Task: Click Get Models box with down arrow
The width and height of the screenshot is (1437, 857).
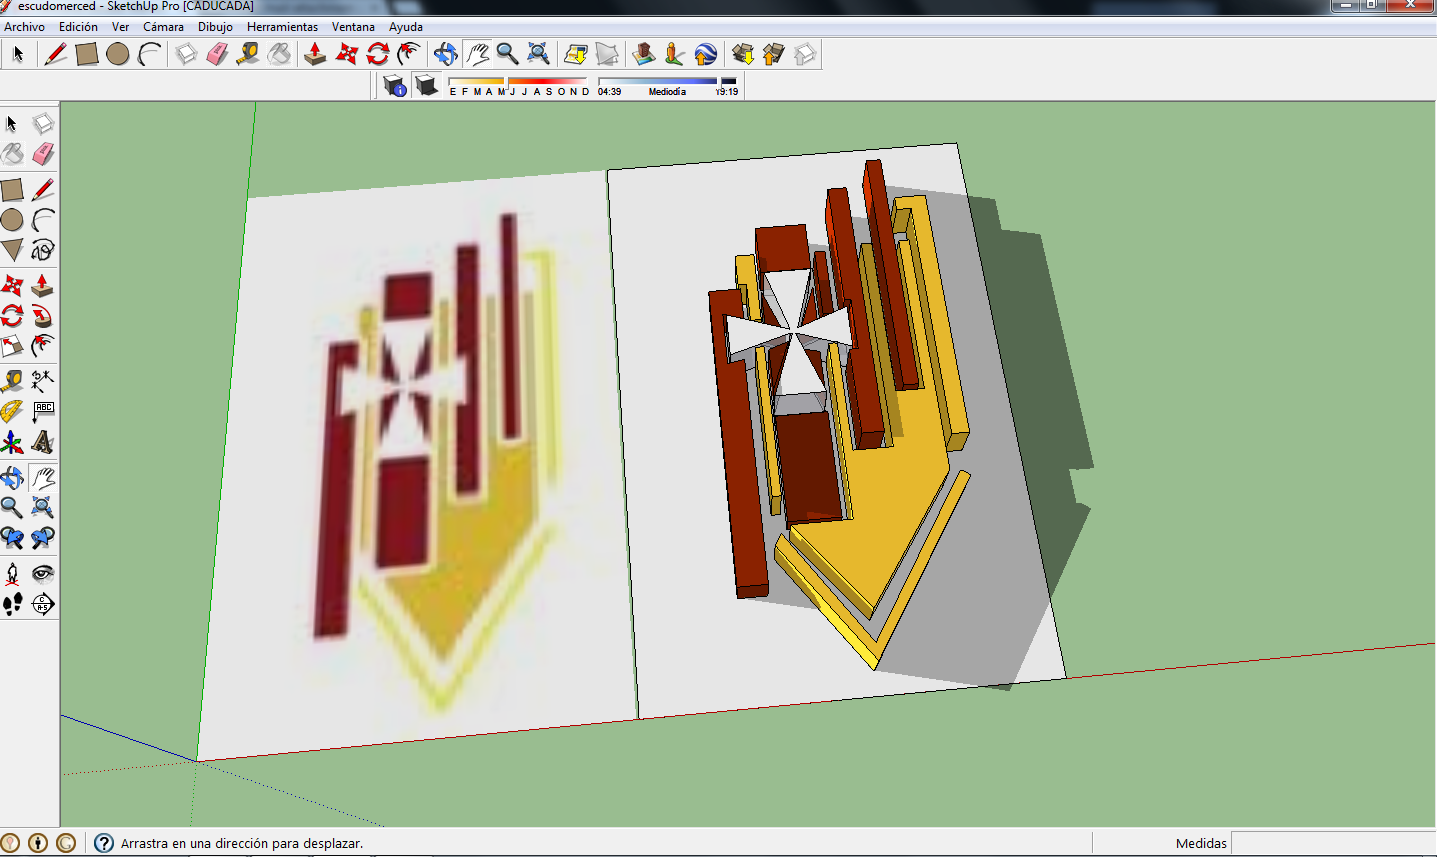Action: click(743, 54)
